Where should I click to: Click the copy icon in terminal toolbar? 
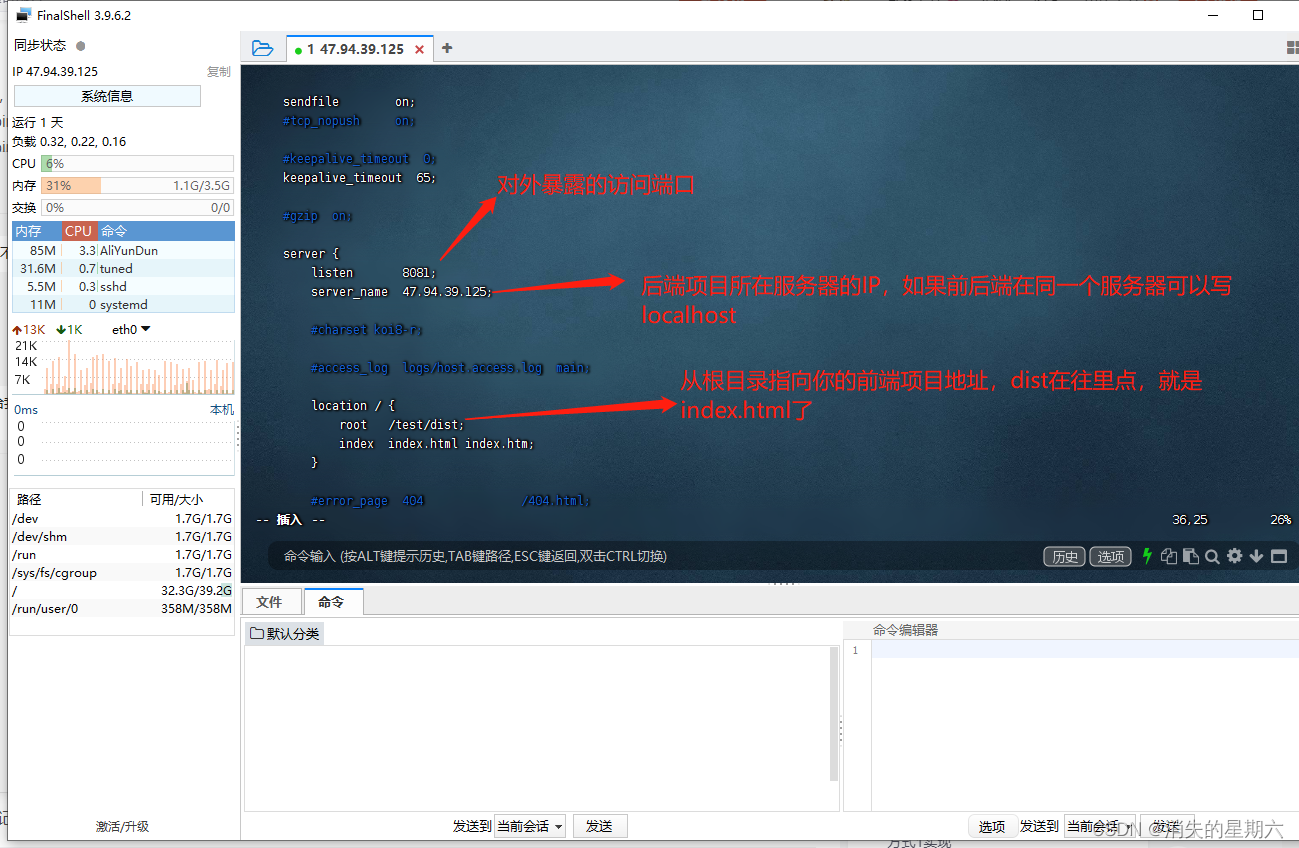(1169, 556)
